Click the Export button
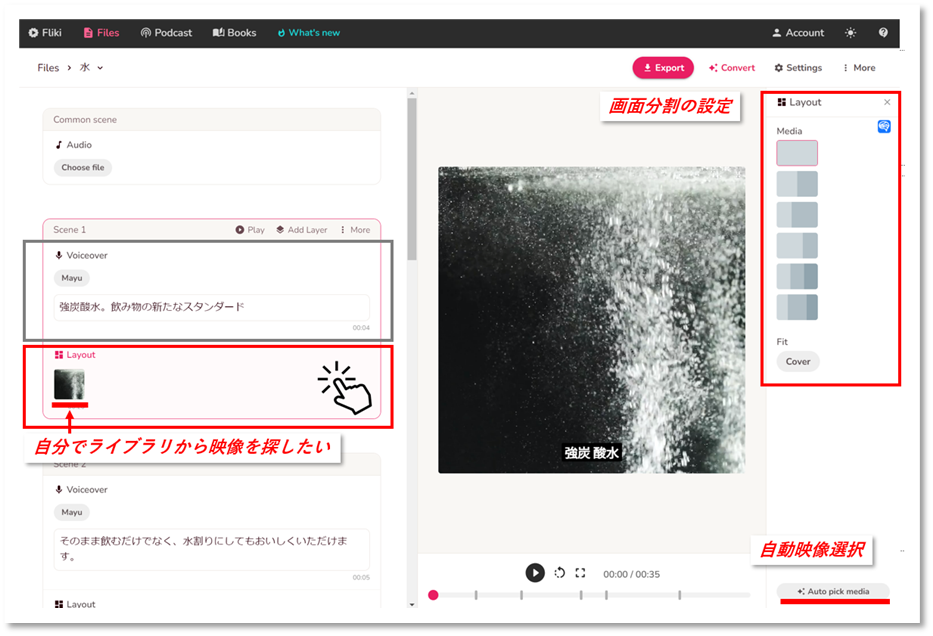 (x=663, y=68)
